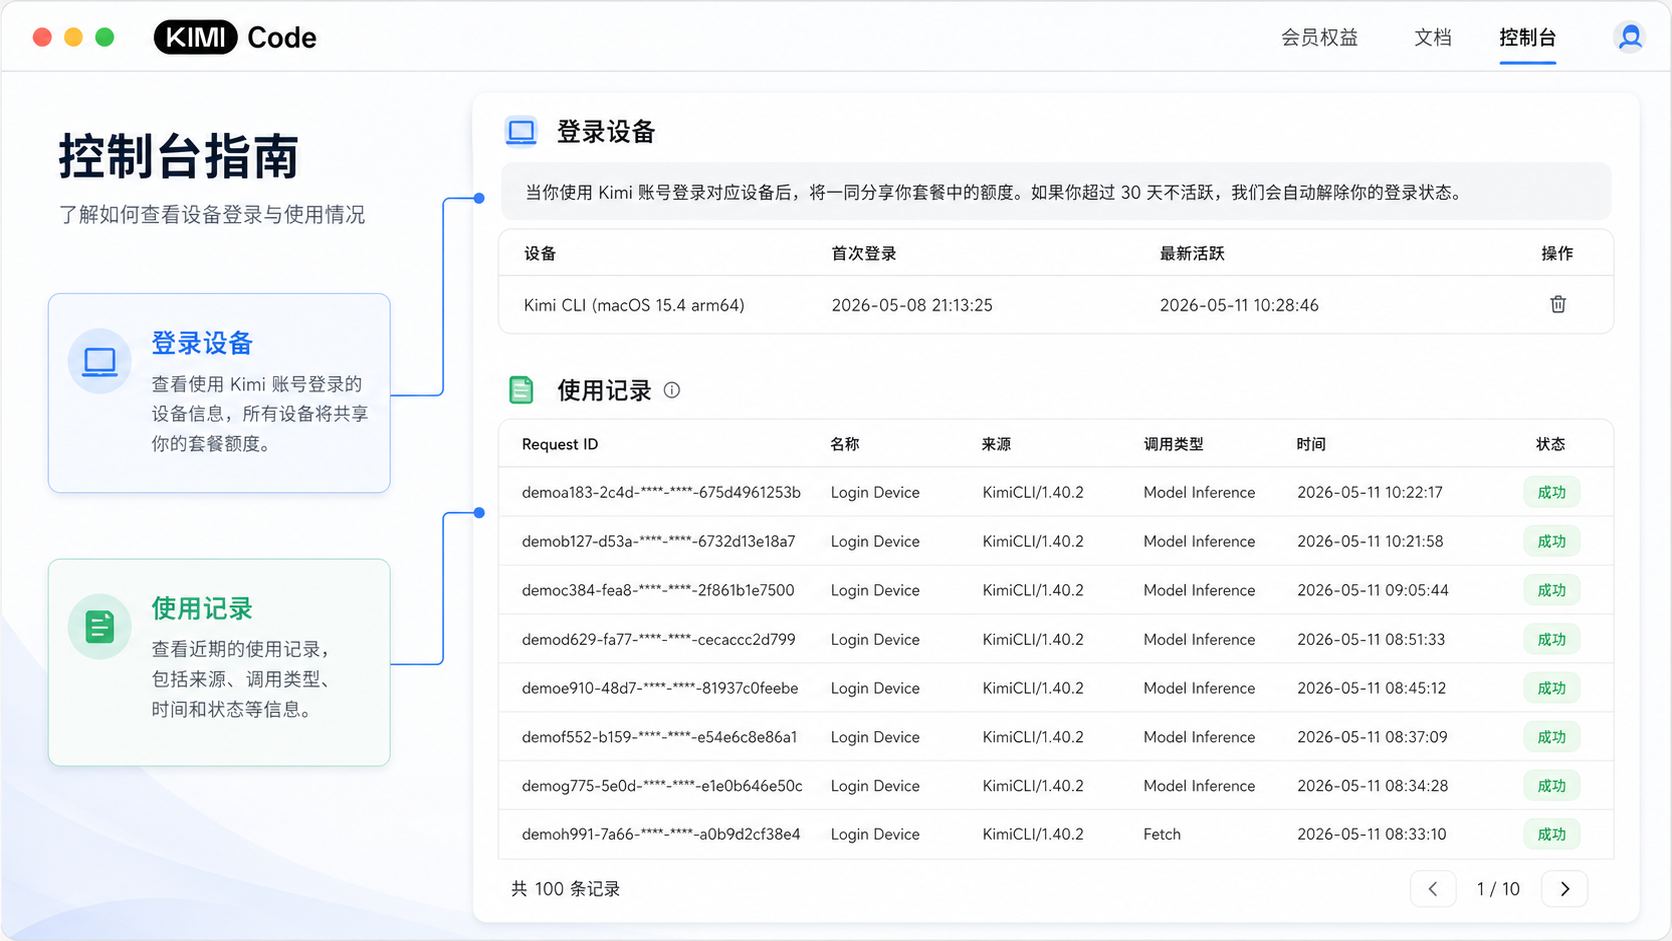
Task: Select the 登录设备 guide card title
Action: pos(202,343)
